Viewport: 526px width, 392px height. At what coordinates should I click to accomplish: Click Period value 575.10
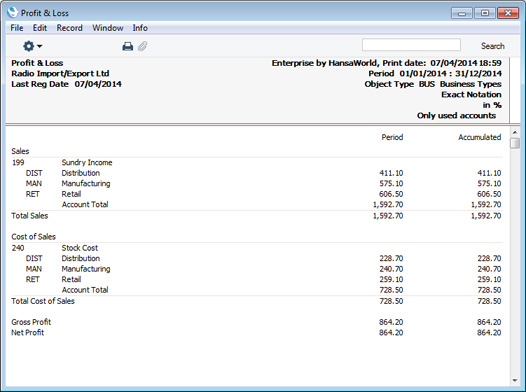click(x=391, y=183)
